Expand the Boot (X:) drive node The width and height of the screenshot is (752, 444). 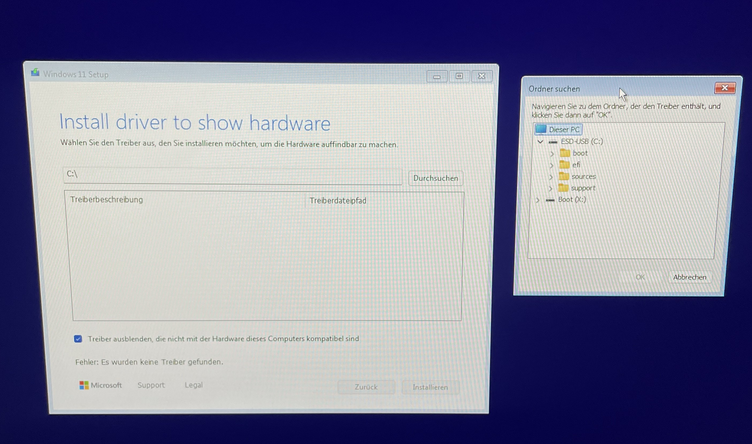537,200
